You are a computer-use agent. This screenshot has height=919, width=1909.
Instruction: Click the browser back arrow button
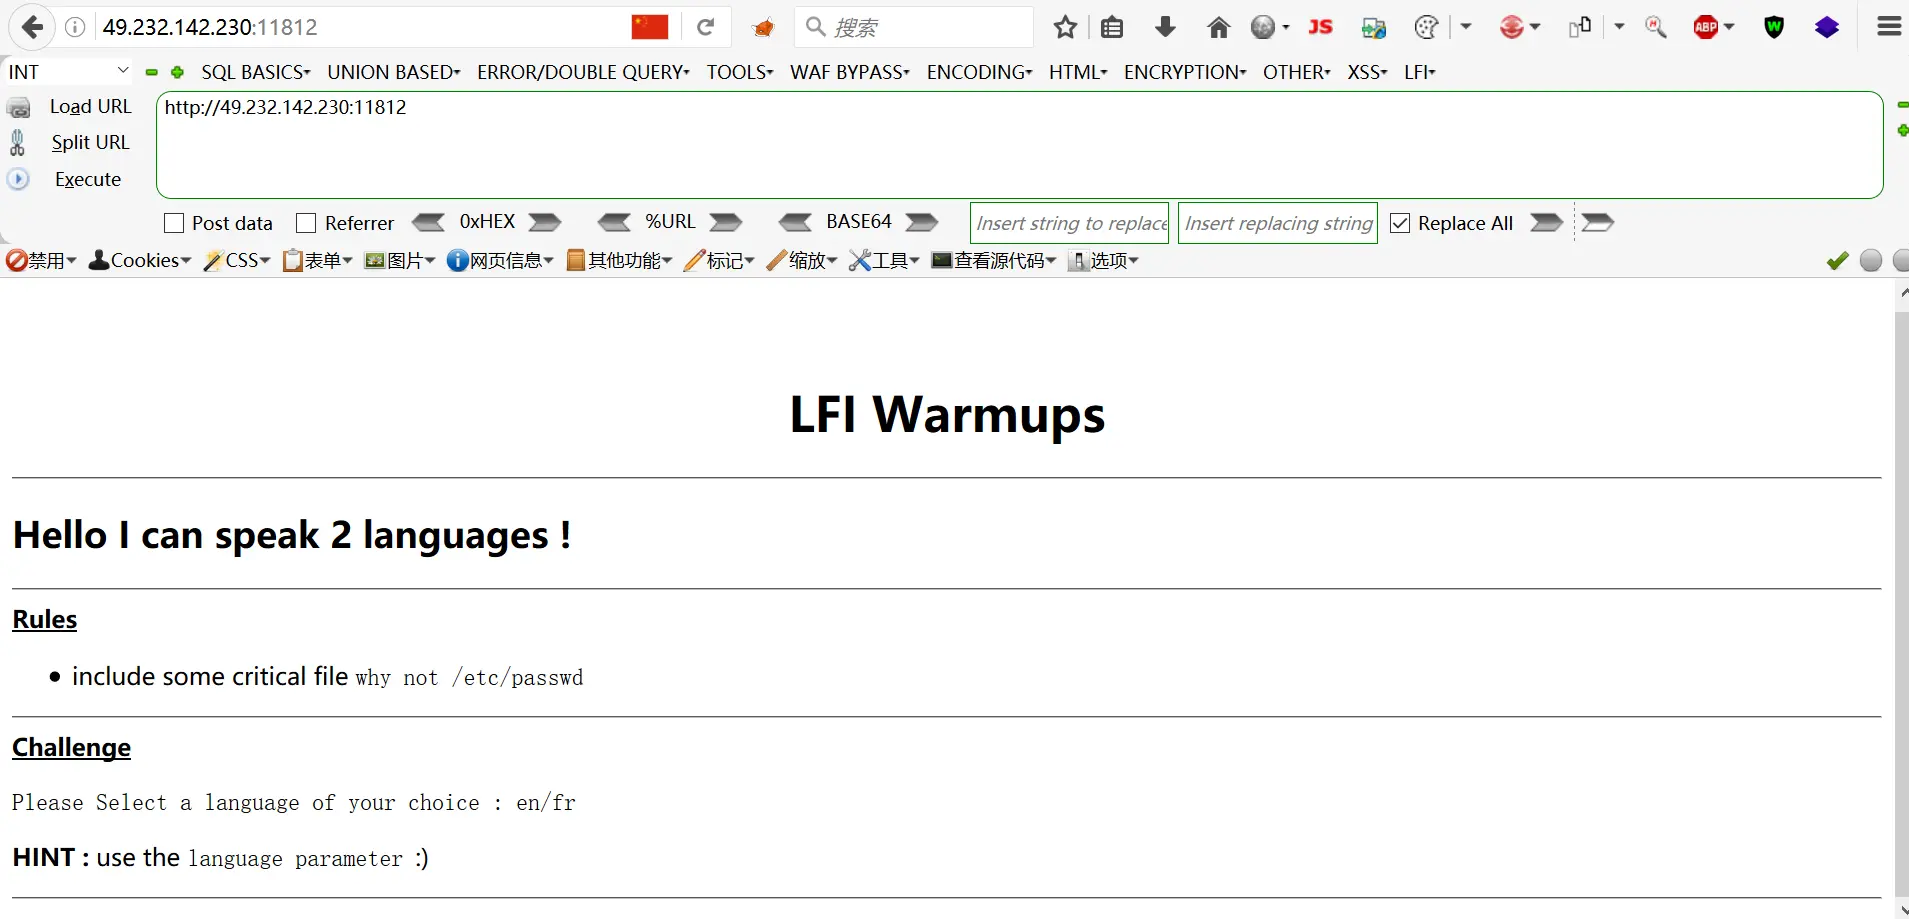click(x=32, y=27)
